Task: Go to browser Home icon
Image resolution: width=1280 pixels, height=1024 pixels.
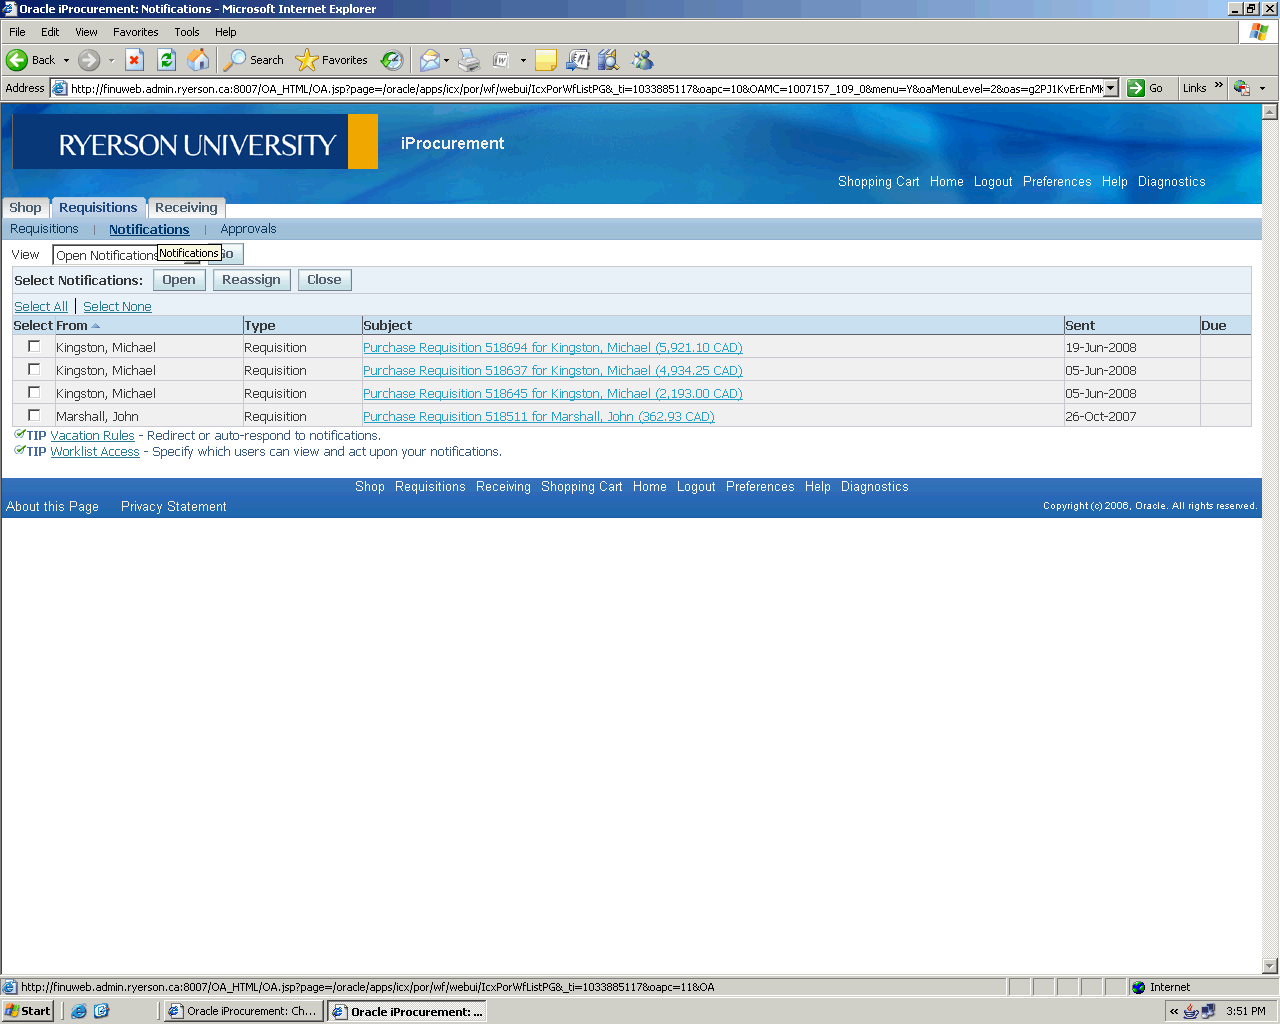Action: (199, 60)
